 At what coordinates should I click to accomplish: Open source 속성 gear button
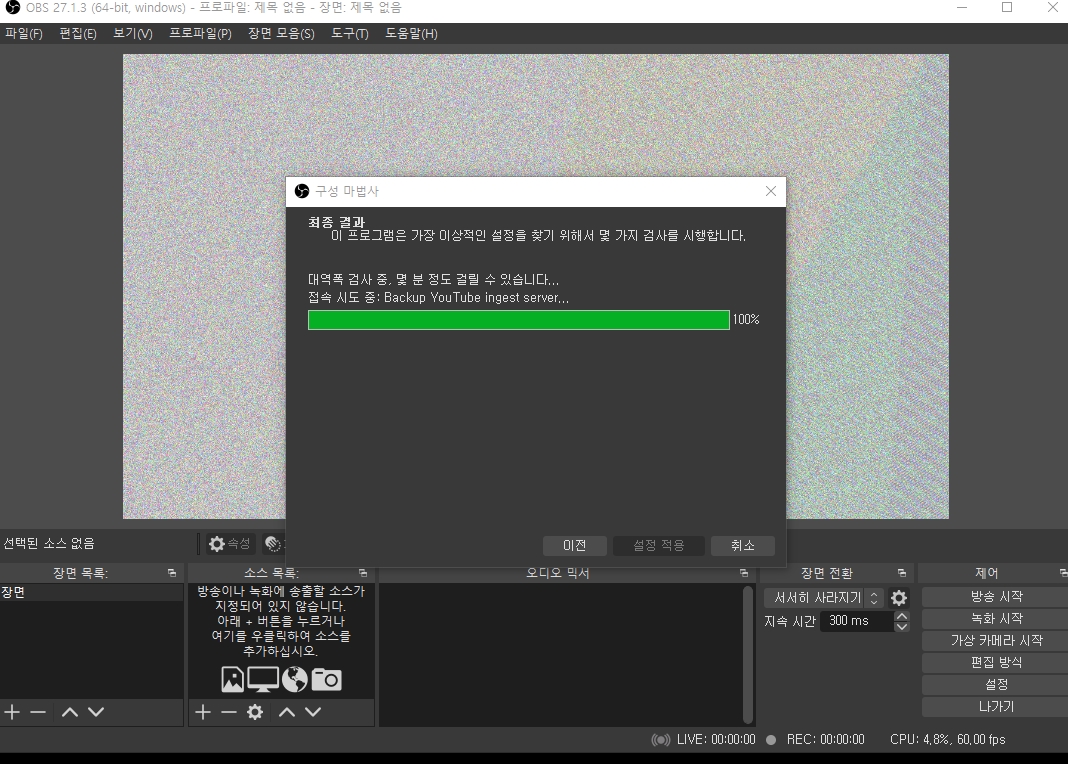pos(230,543)
